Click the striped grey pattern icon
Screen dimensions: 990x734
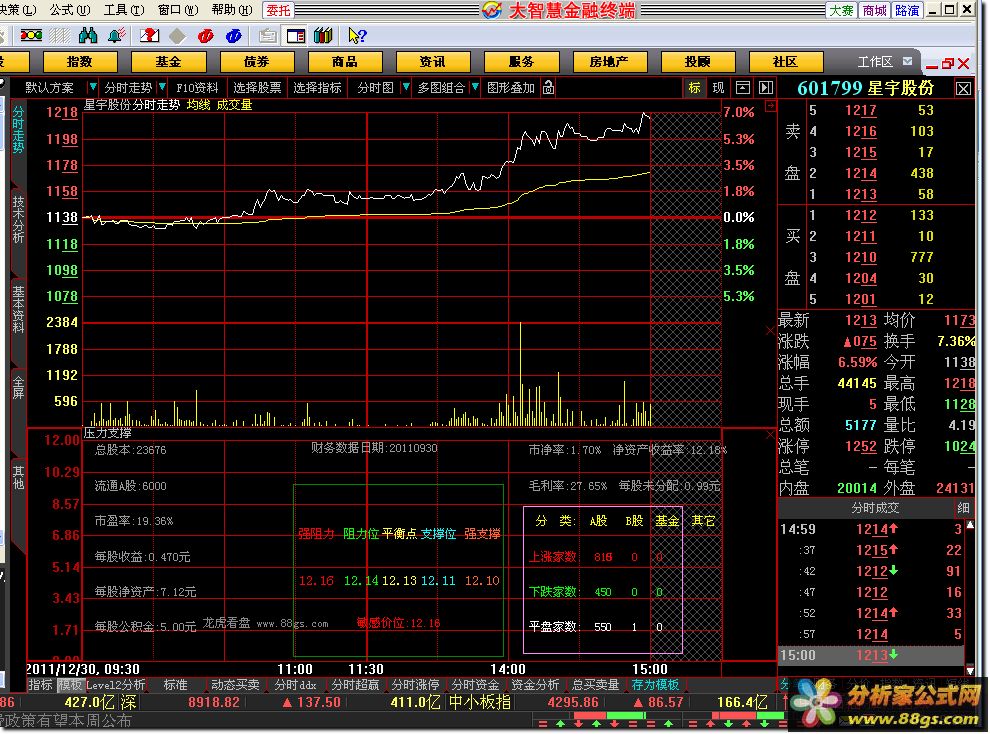point(59,36)
